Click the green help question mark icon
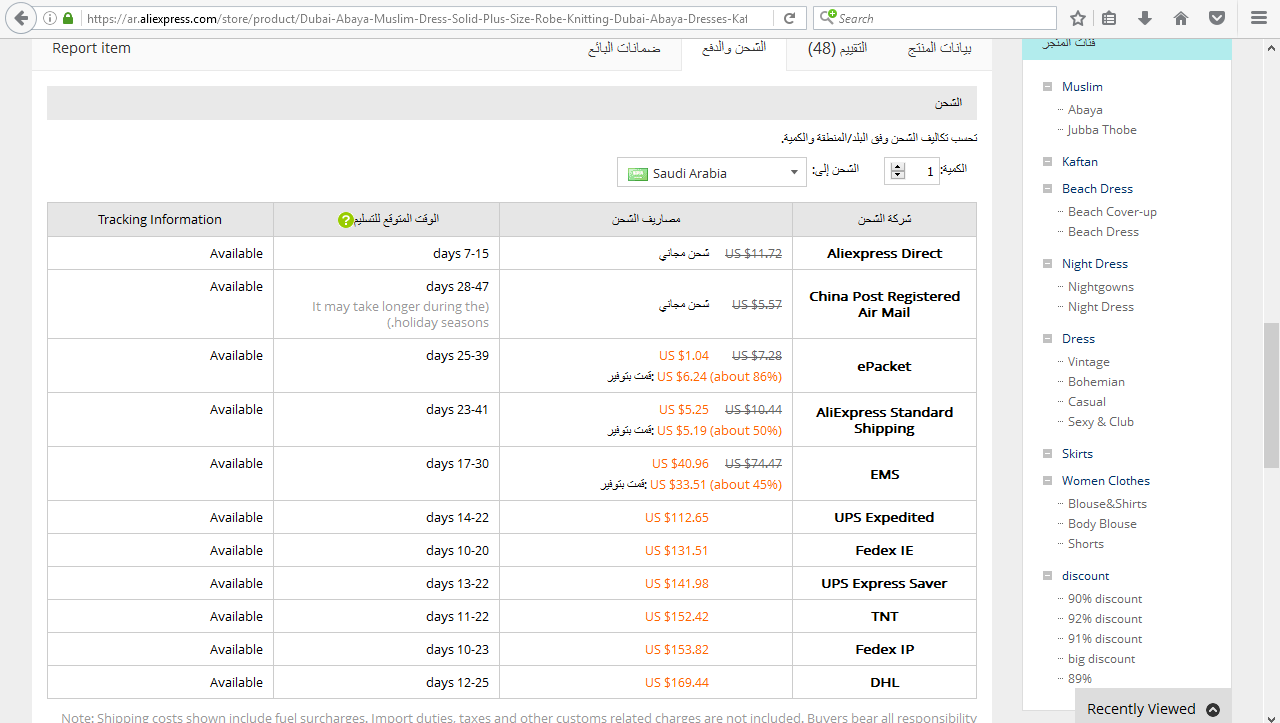The image size is (1280, 723). pyautogui.click(x=345, y=220)
